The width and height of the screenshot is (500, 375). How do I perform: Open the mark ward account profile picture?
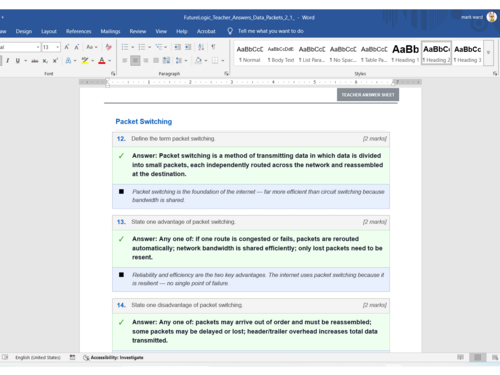click(x=492, y=17)
